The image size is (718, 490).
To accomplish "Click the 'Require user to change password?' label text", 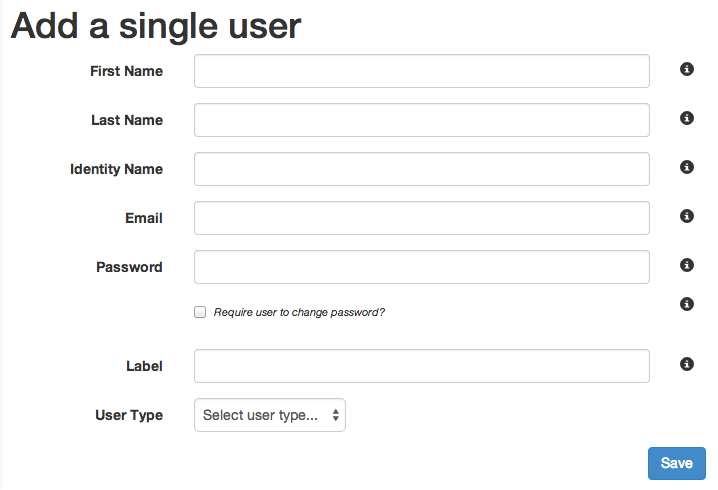I will (299, 312).
